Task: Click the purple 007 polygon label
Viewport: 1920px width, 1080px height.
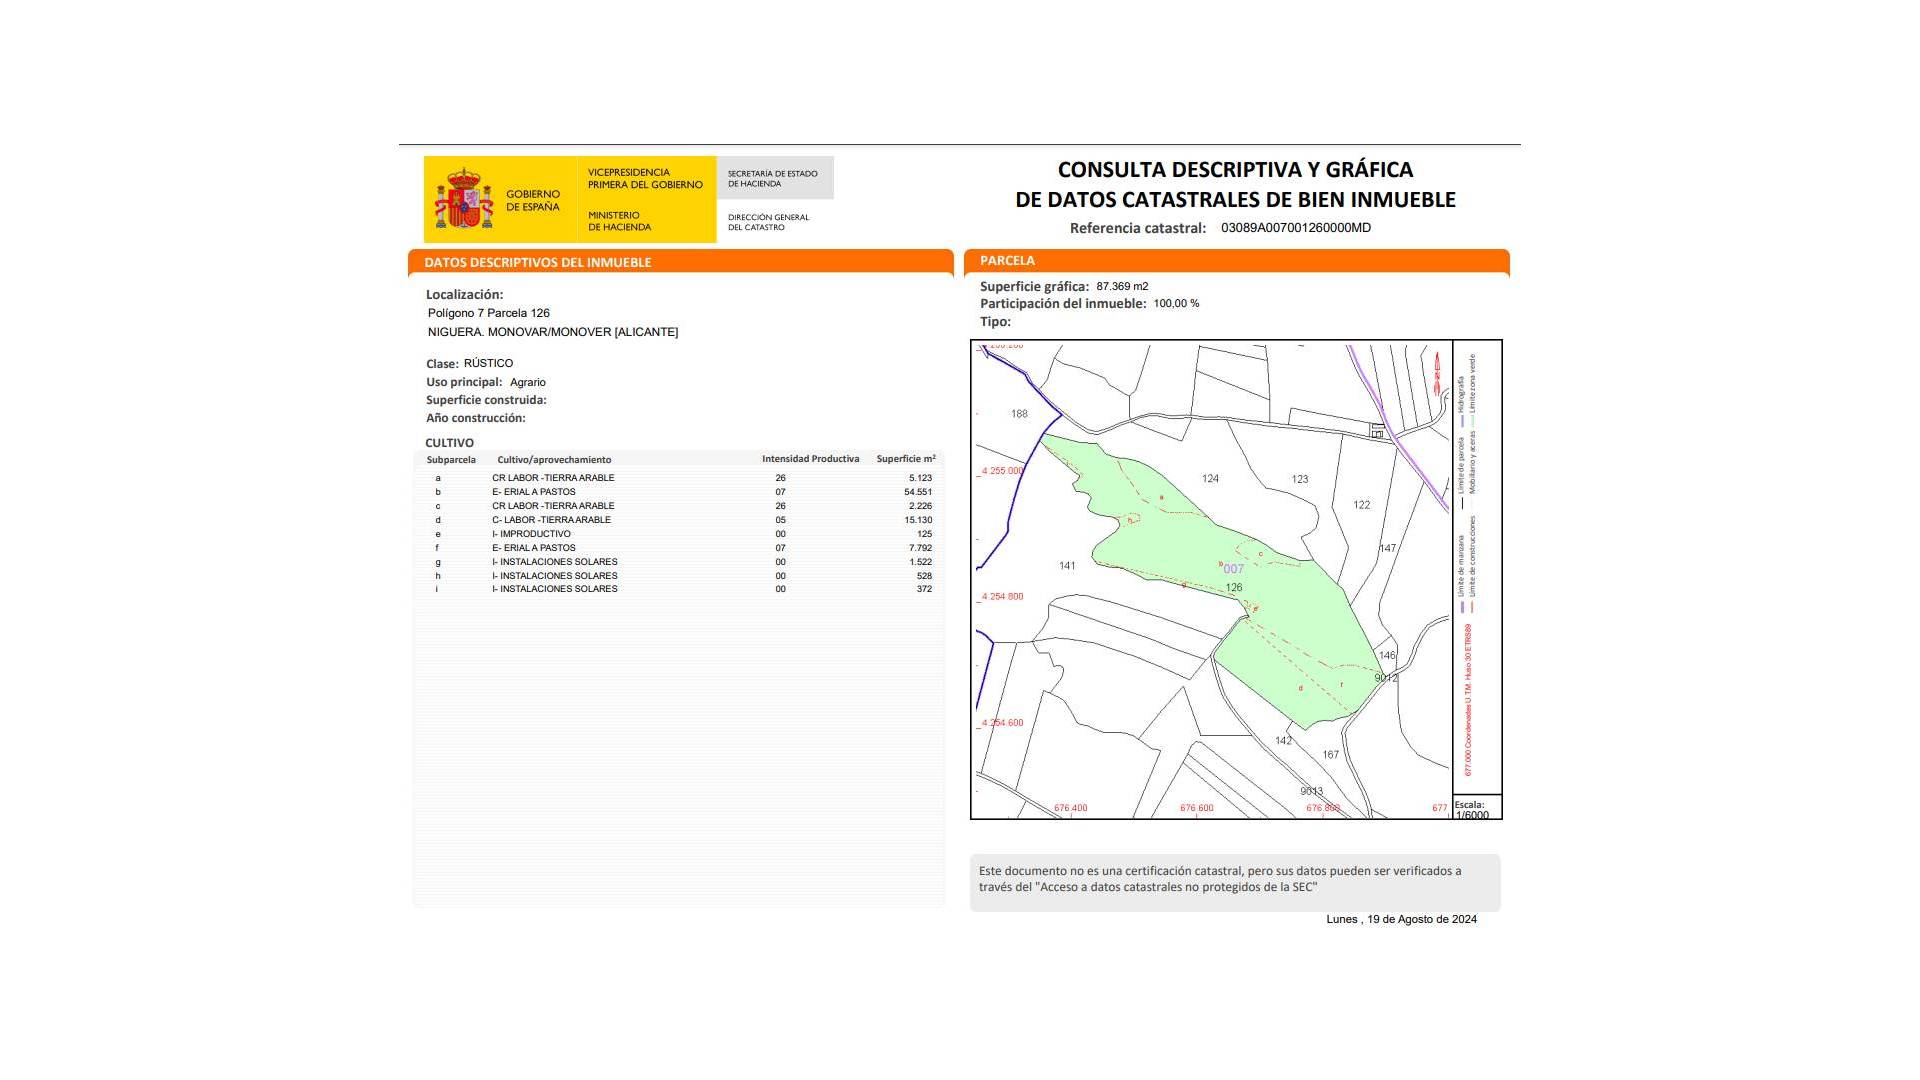Action: [x=1234, y=569]
